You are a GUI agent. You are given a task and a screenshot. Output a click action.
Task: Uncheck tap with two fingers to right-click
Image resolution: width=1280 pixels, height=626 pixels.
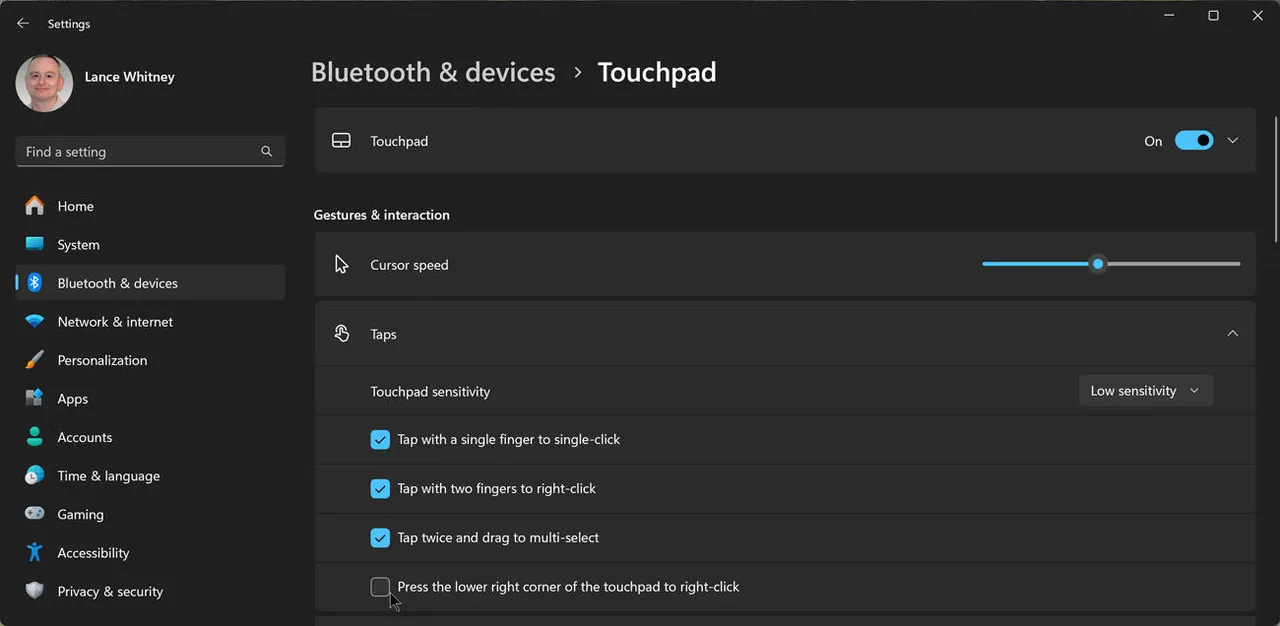coord(380,488)
